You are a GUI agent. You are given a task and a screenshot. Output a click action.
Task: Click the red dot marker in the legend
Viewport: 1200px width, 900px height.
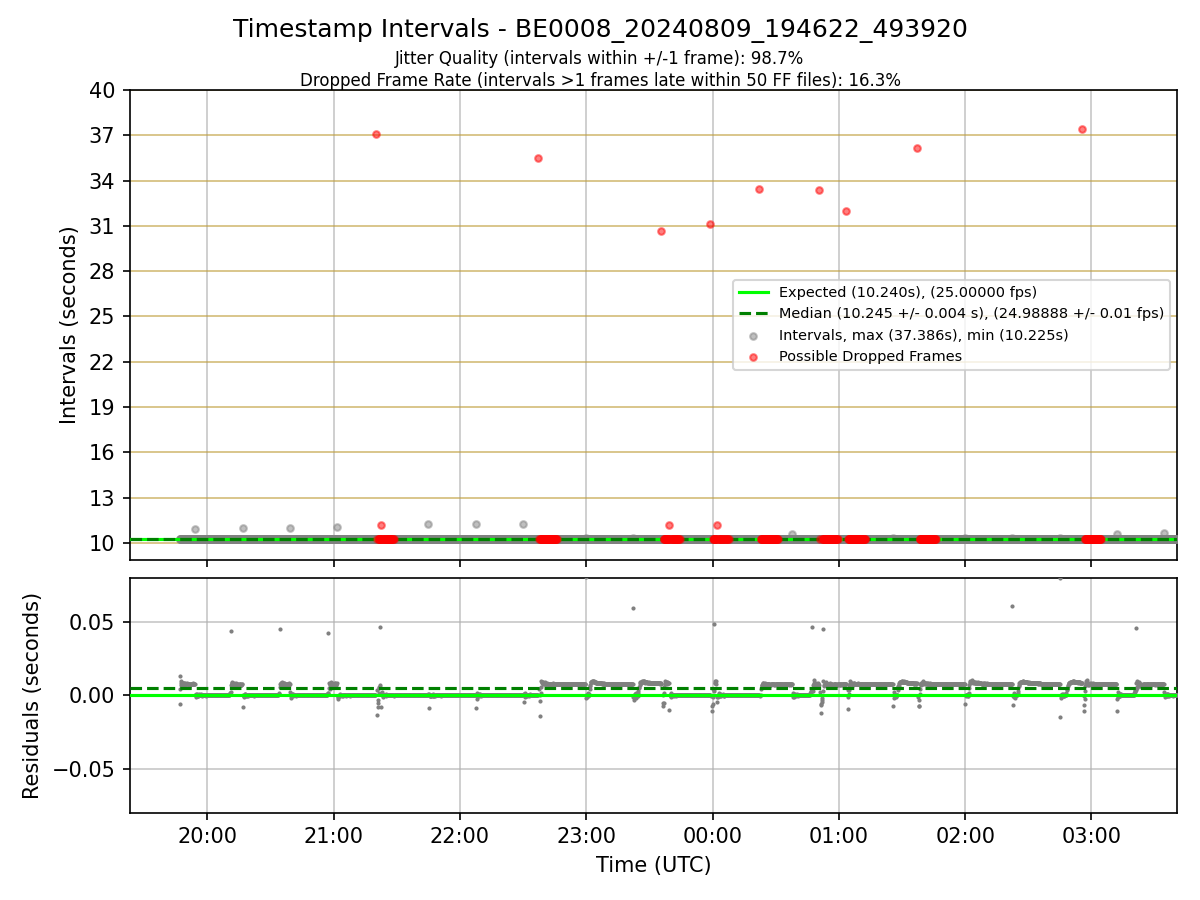click(x=754, y=356)
